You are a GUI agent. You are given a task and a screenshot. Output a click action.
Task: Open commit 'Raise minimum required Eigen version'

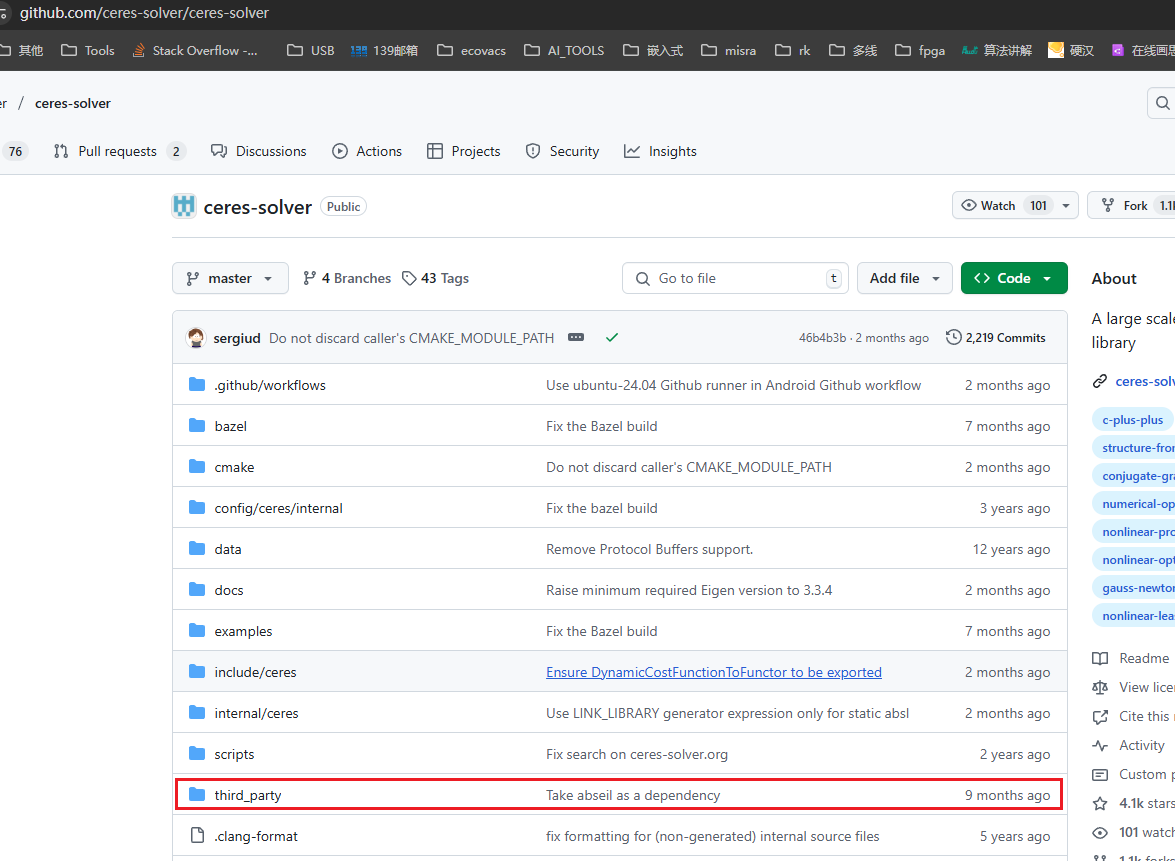pyautogui.click(x=689, y=590)
